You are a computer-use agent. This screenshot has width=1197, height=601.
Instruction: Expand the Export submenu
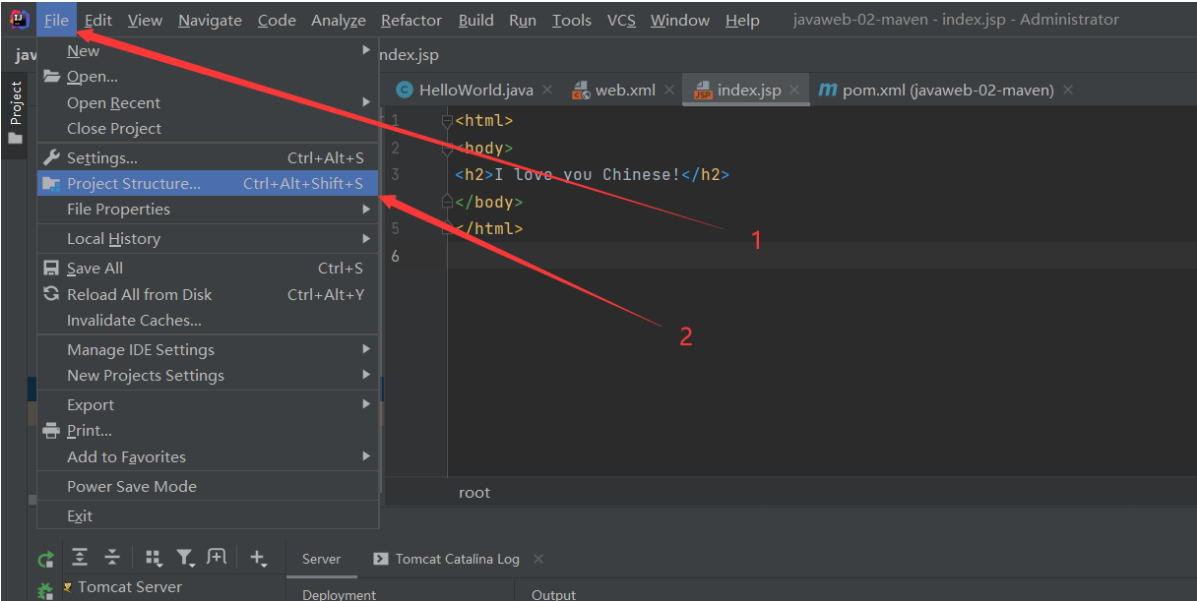(208, 405)
